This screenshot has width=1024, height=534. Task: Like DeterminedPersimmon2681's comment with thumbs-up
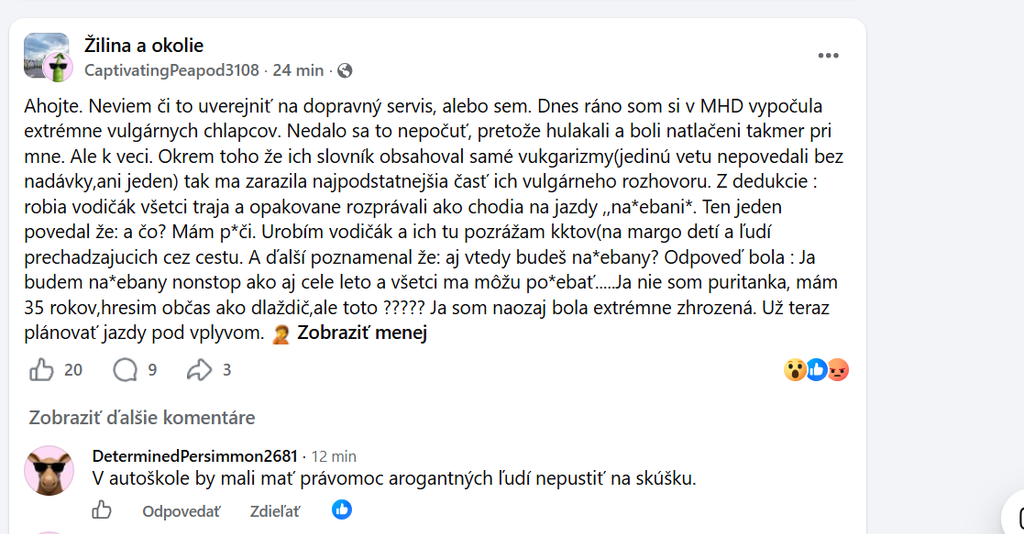click(x=101, y=510)
